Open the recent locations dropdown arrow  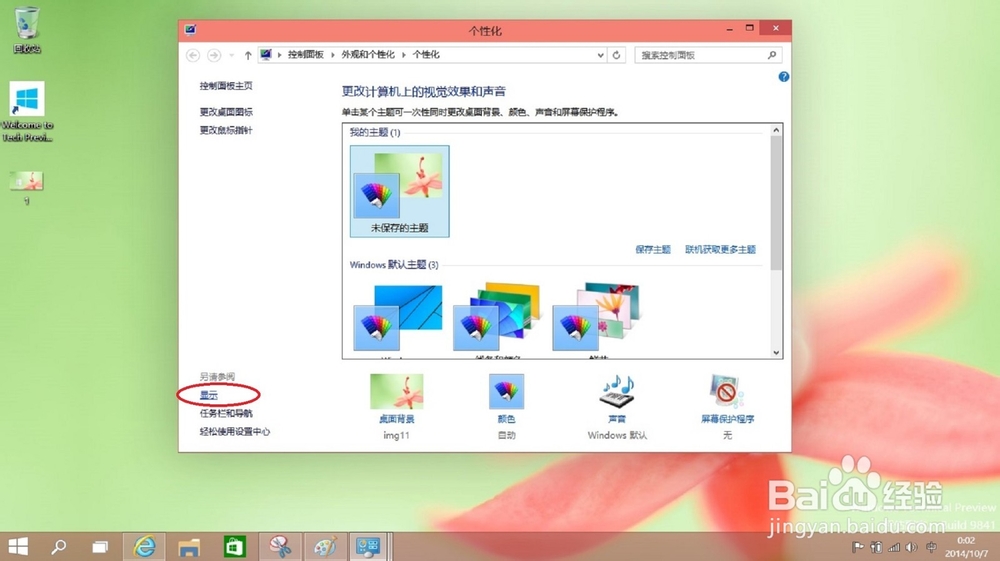coord(232,55)
